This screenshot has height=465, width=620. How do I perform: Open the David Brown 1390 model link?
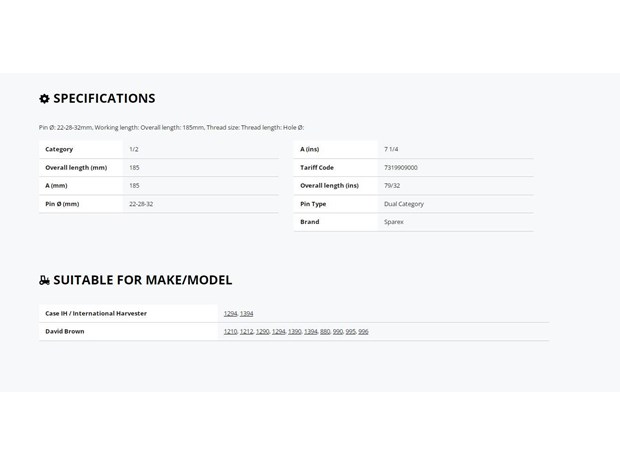point(295,332)
